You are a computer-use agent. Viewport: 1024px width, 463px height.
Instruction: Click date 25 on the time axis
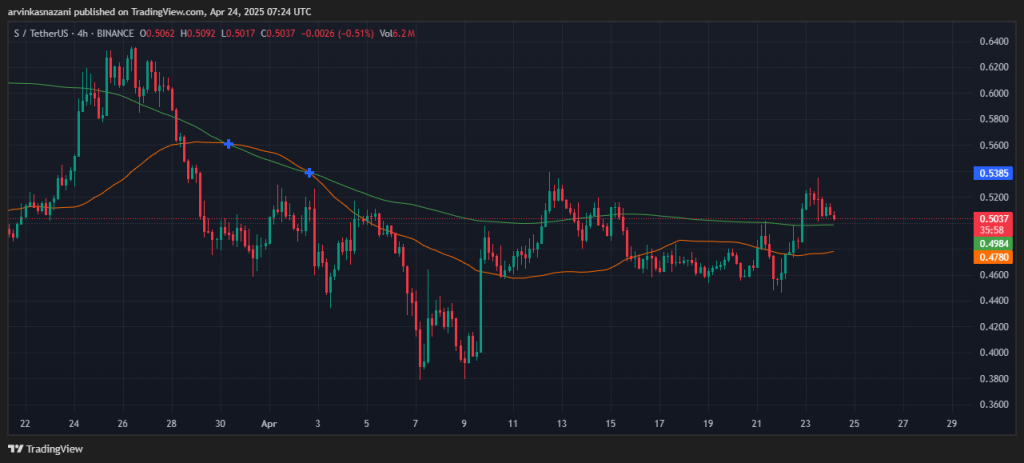click(x=854, y=424)
